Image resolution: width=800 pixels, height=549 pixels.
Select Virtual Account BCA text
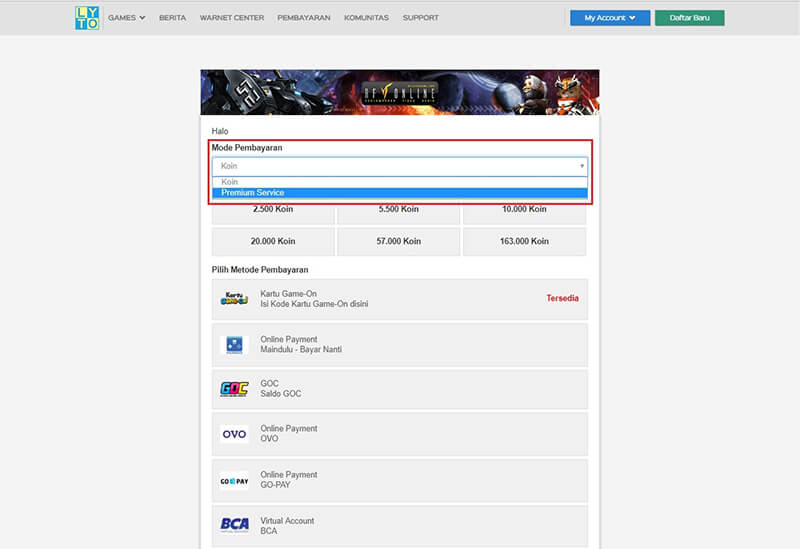[287, 526]
